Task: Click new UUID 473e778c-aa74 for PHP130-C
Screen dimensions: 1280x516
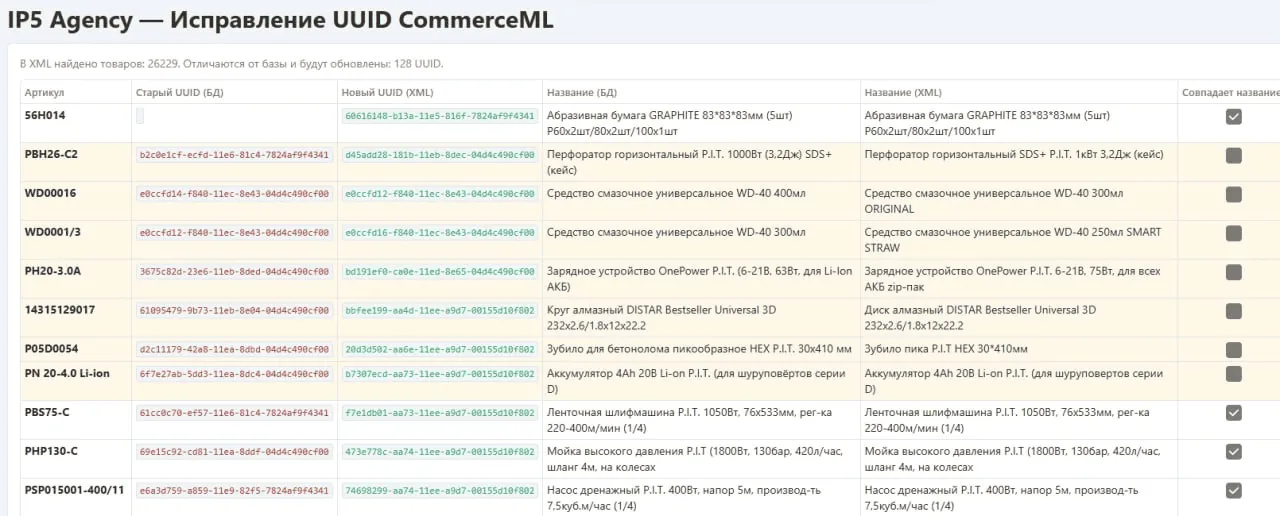Action: point(440,452)
